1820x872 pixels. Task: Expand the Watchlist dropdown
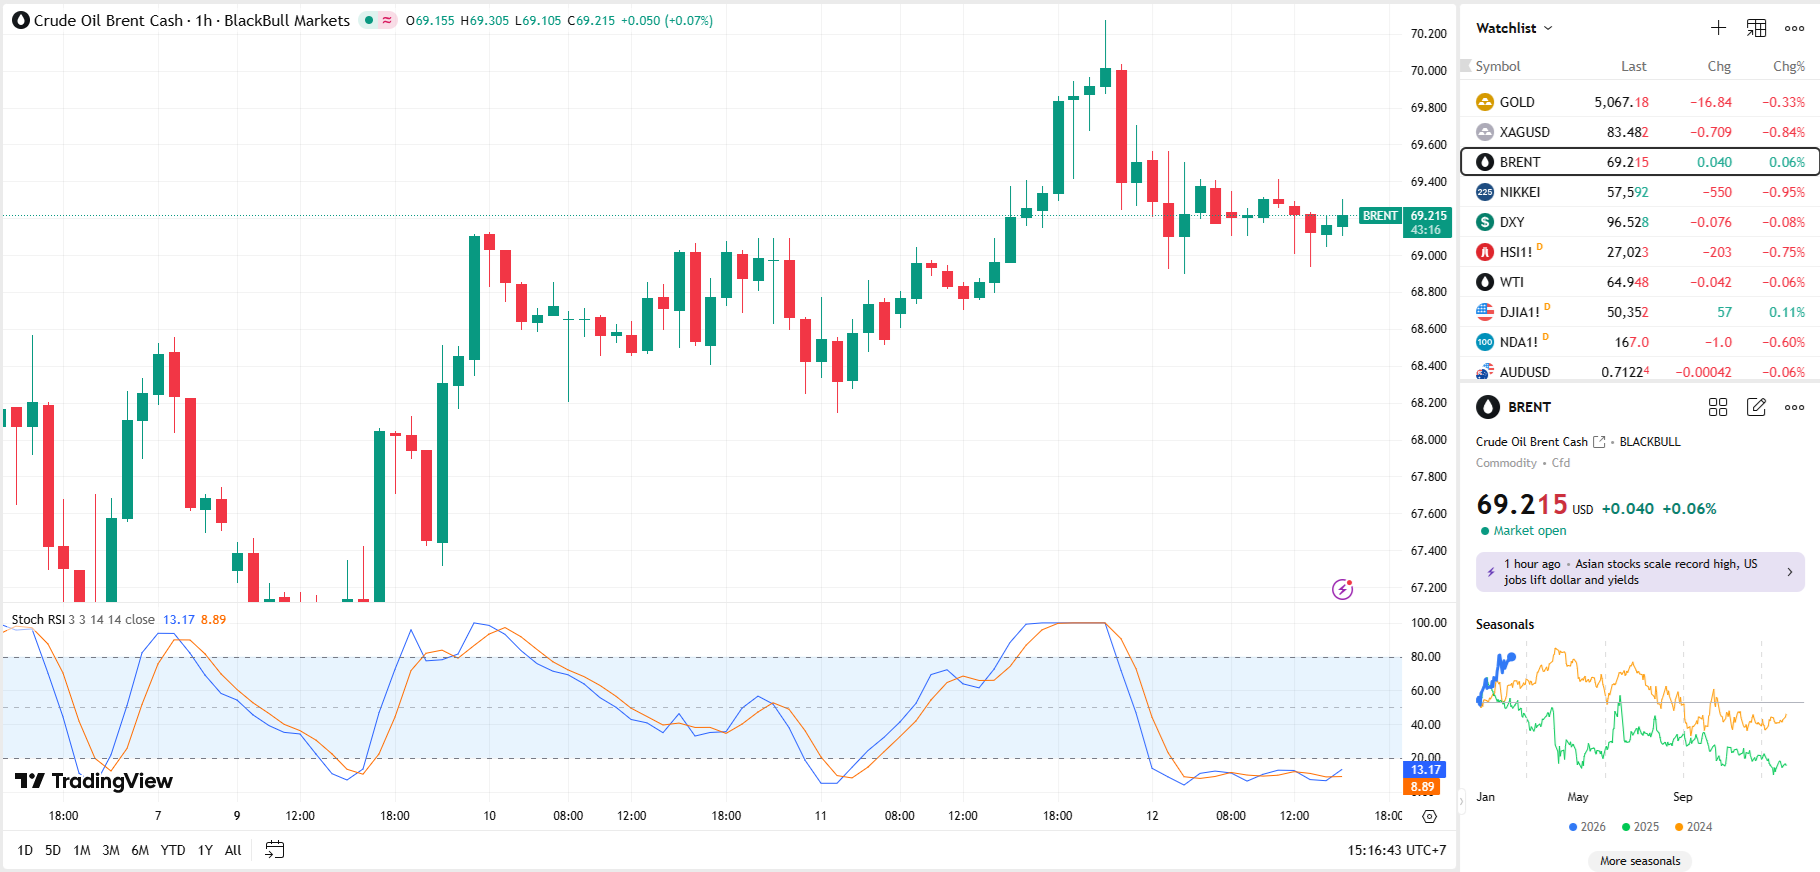(1514, 28)
